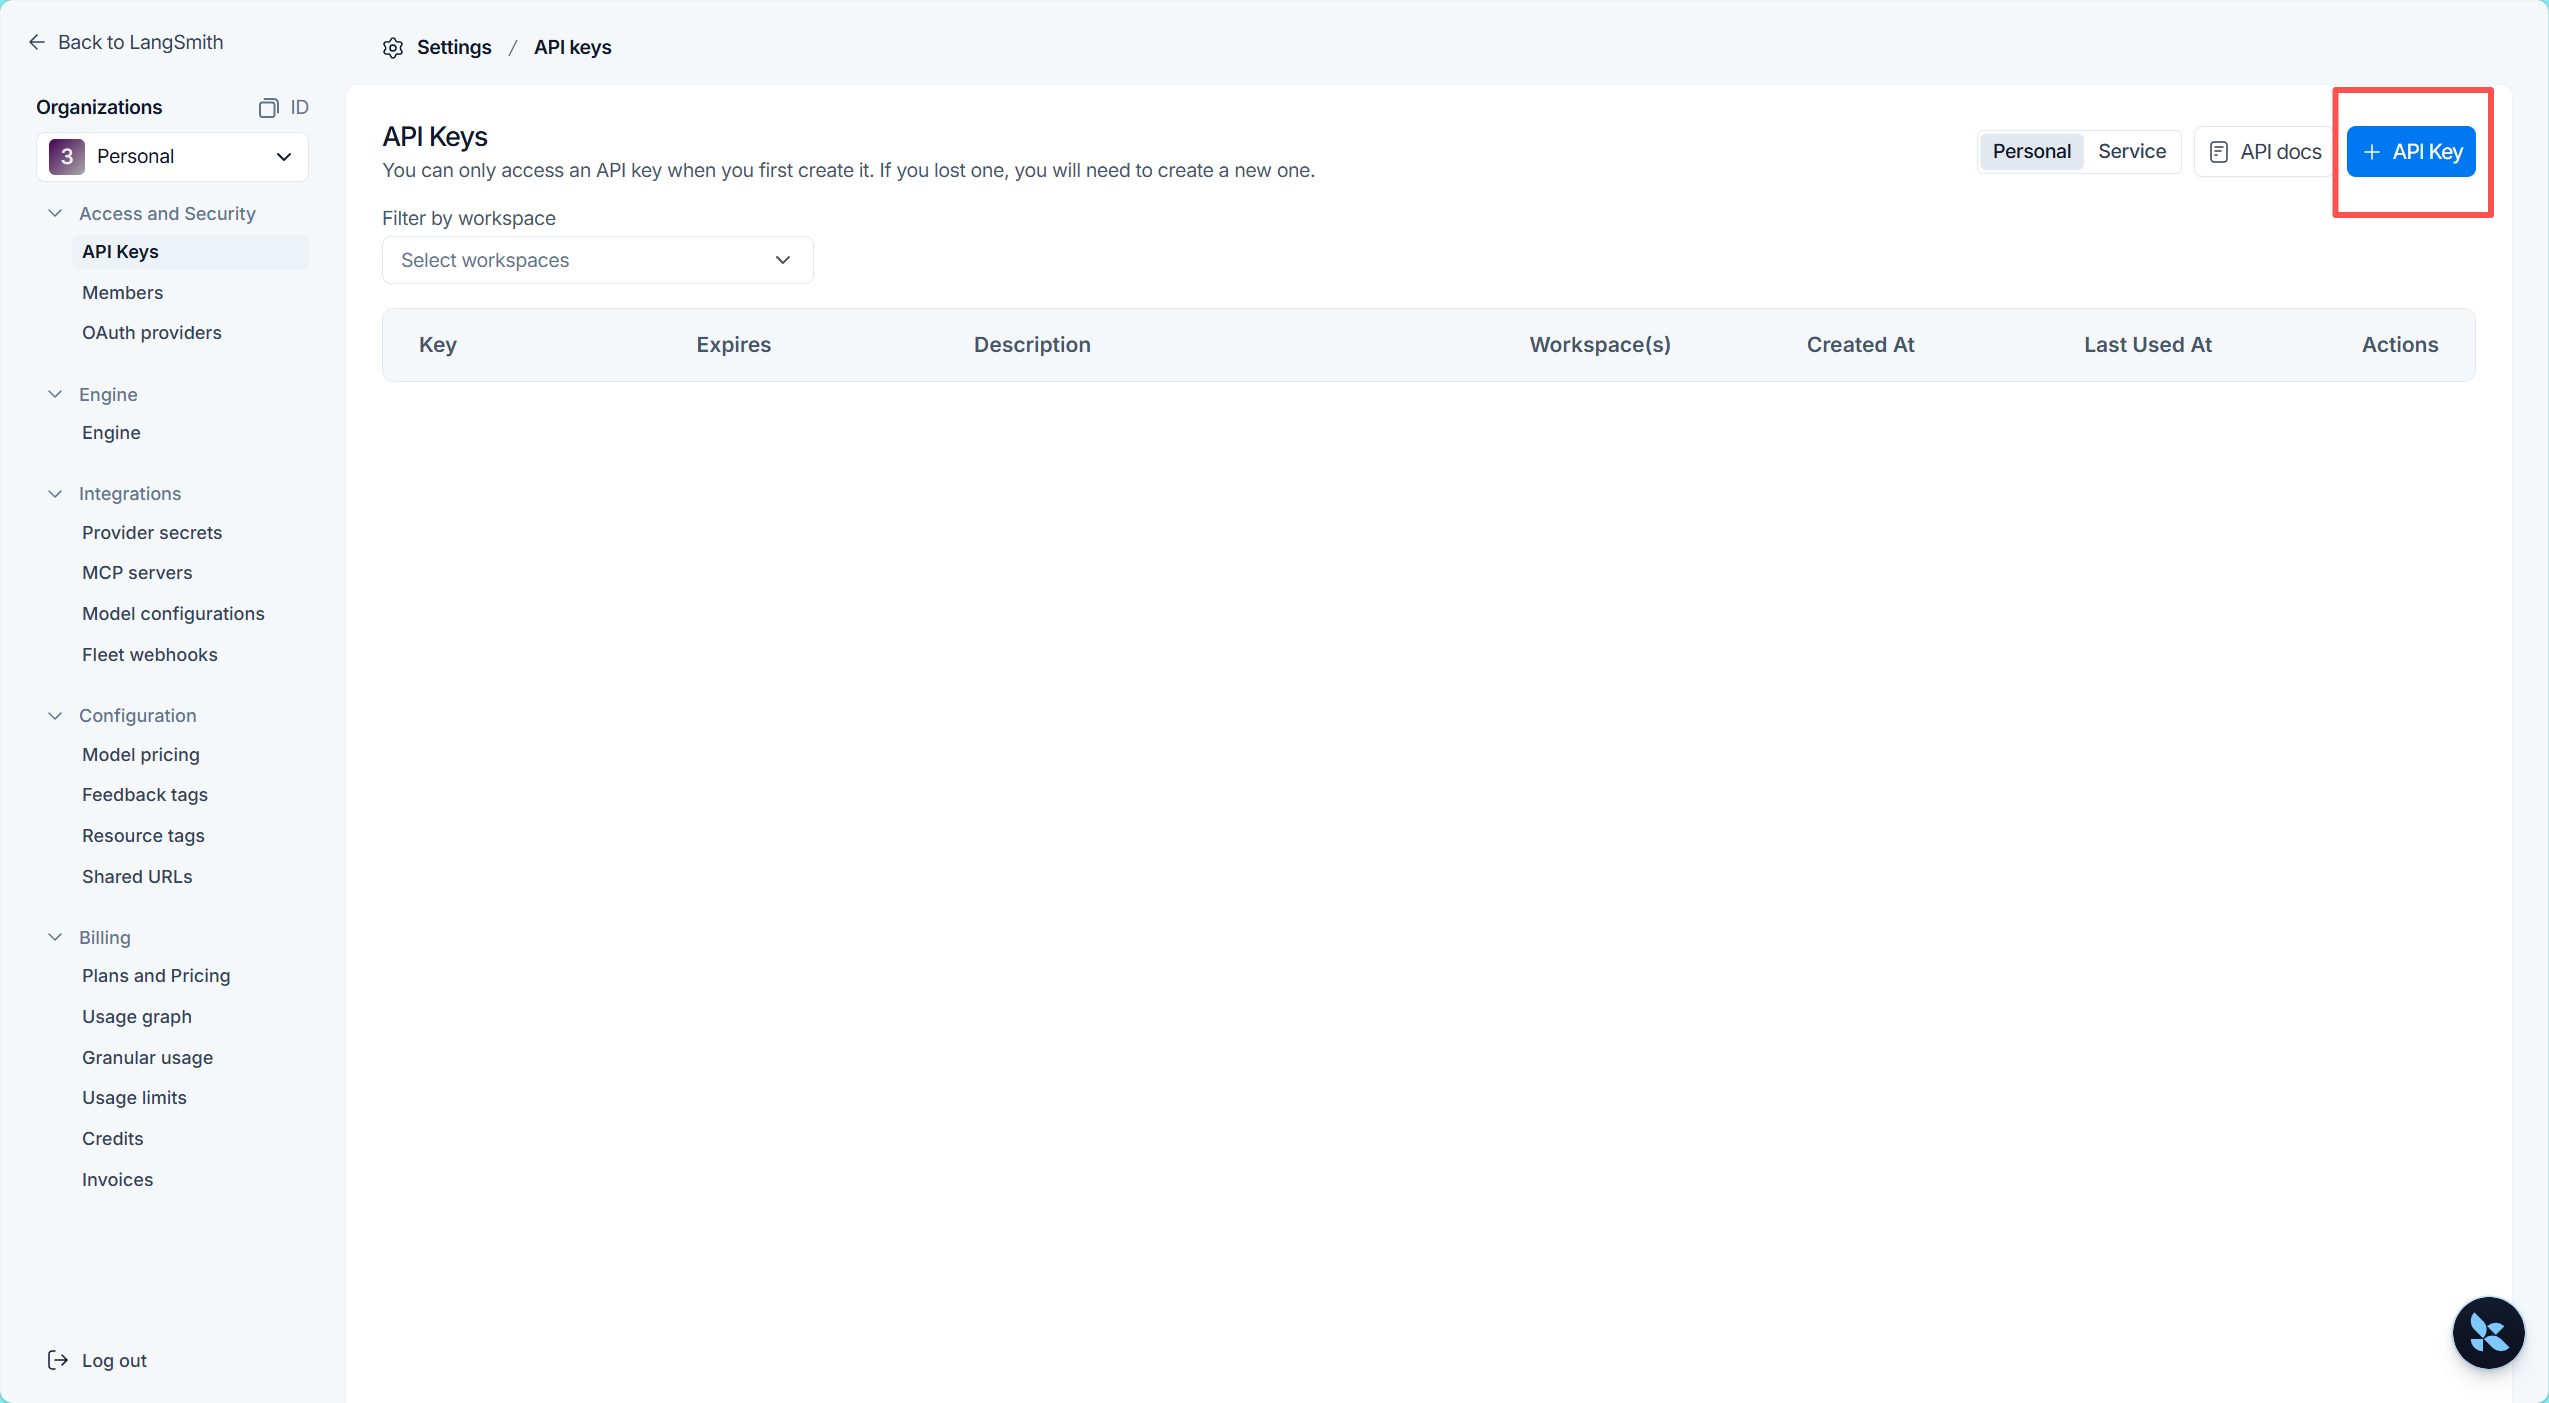This screenshot has width=2549, height=1403.
Task: Open API Keys in the sidebar
Action: [x=190, y=252]
